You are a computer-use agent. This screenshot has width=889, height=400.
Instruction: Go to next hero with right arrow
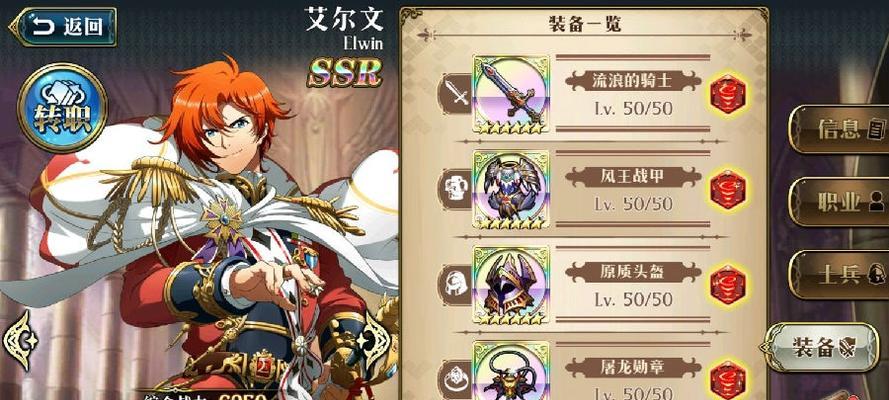(375, 341)
